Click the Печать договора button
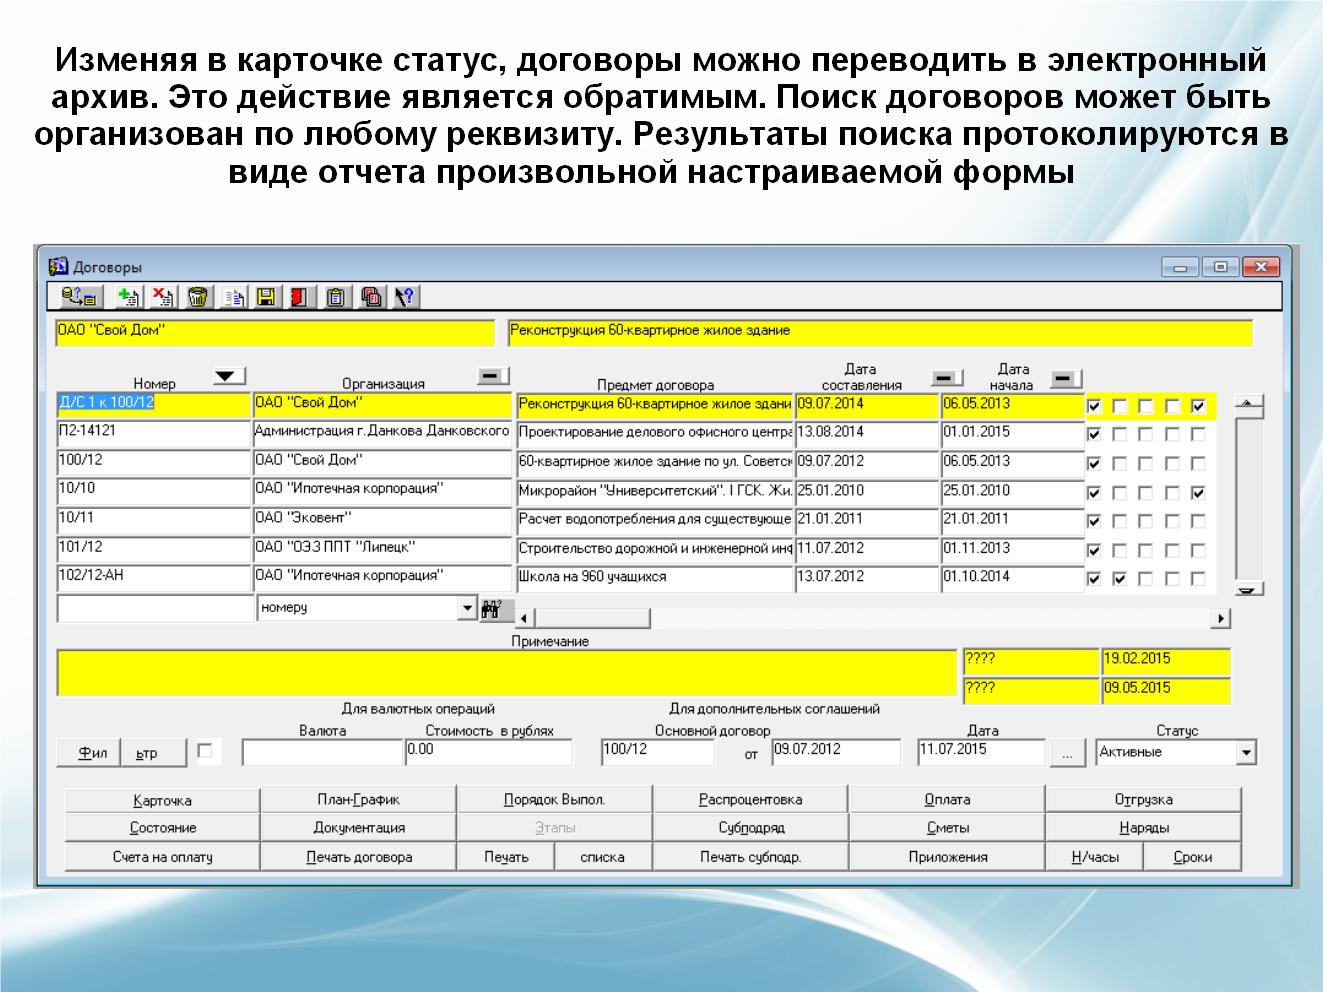The image size is (1323, 992). 358,857
